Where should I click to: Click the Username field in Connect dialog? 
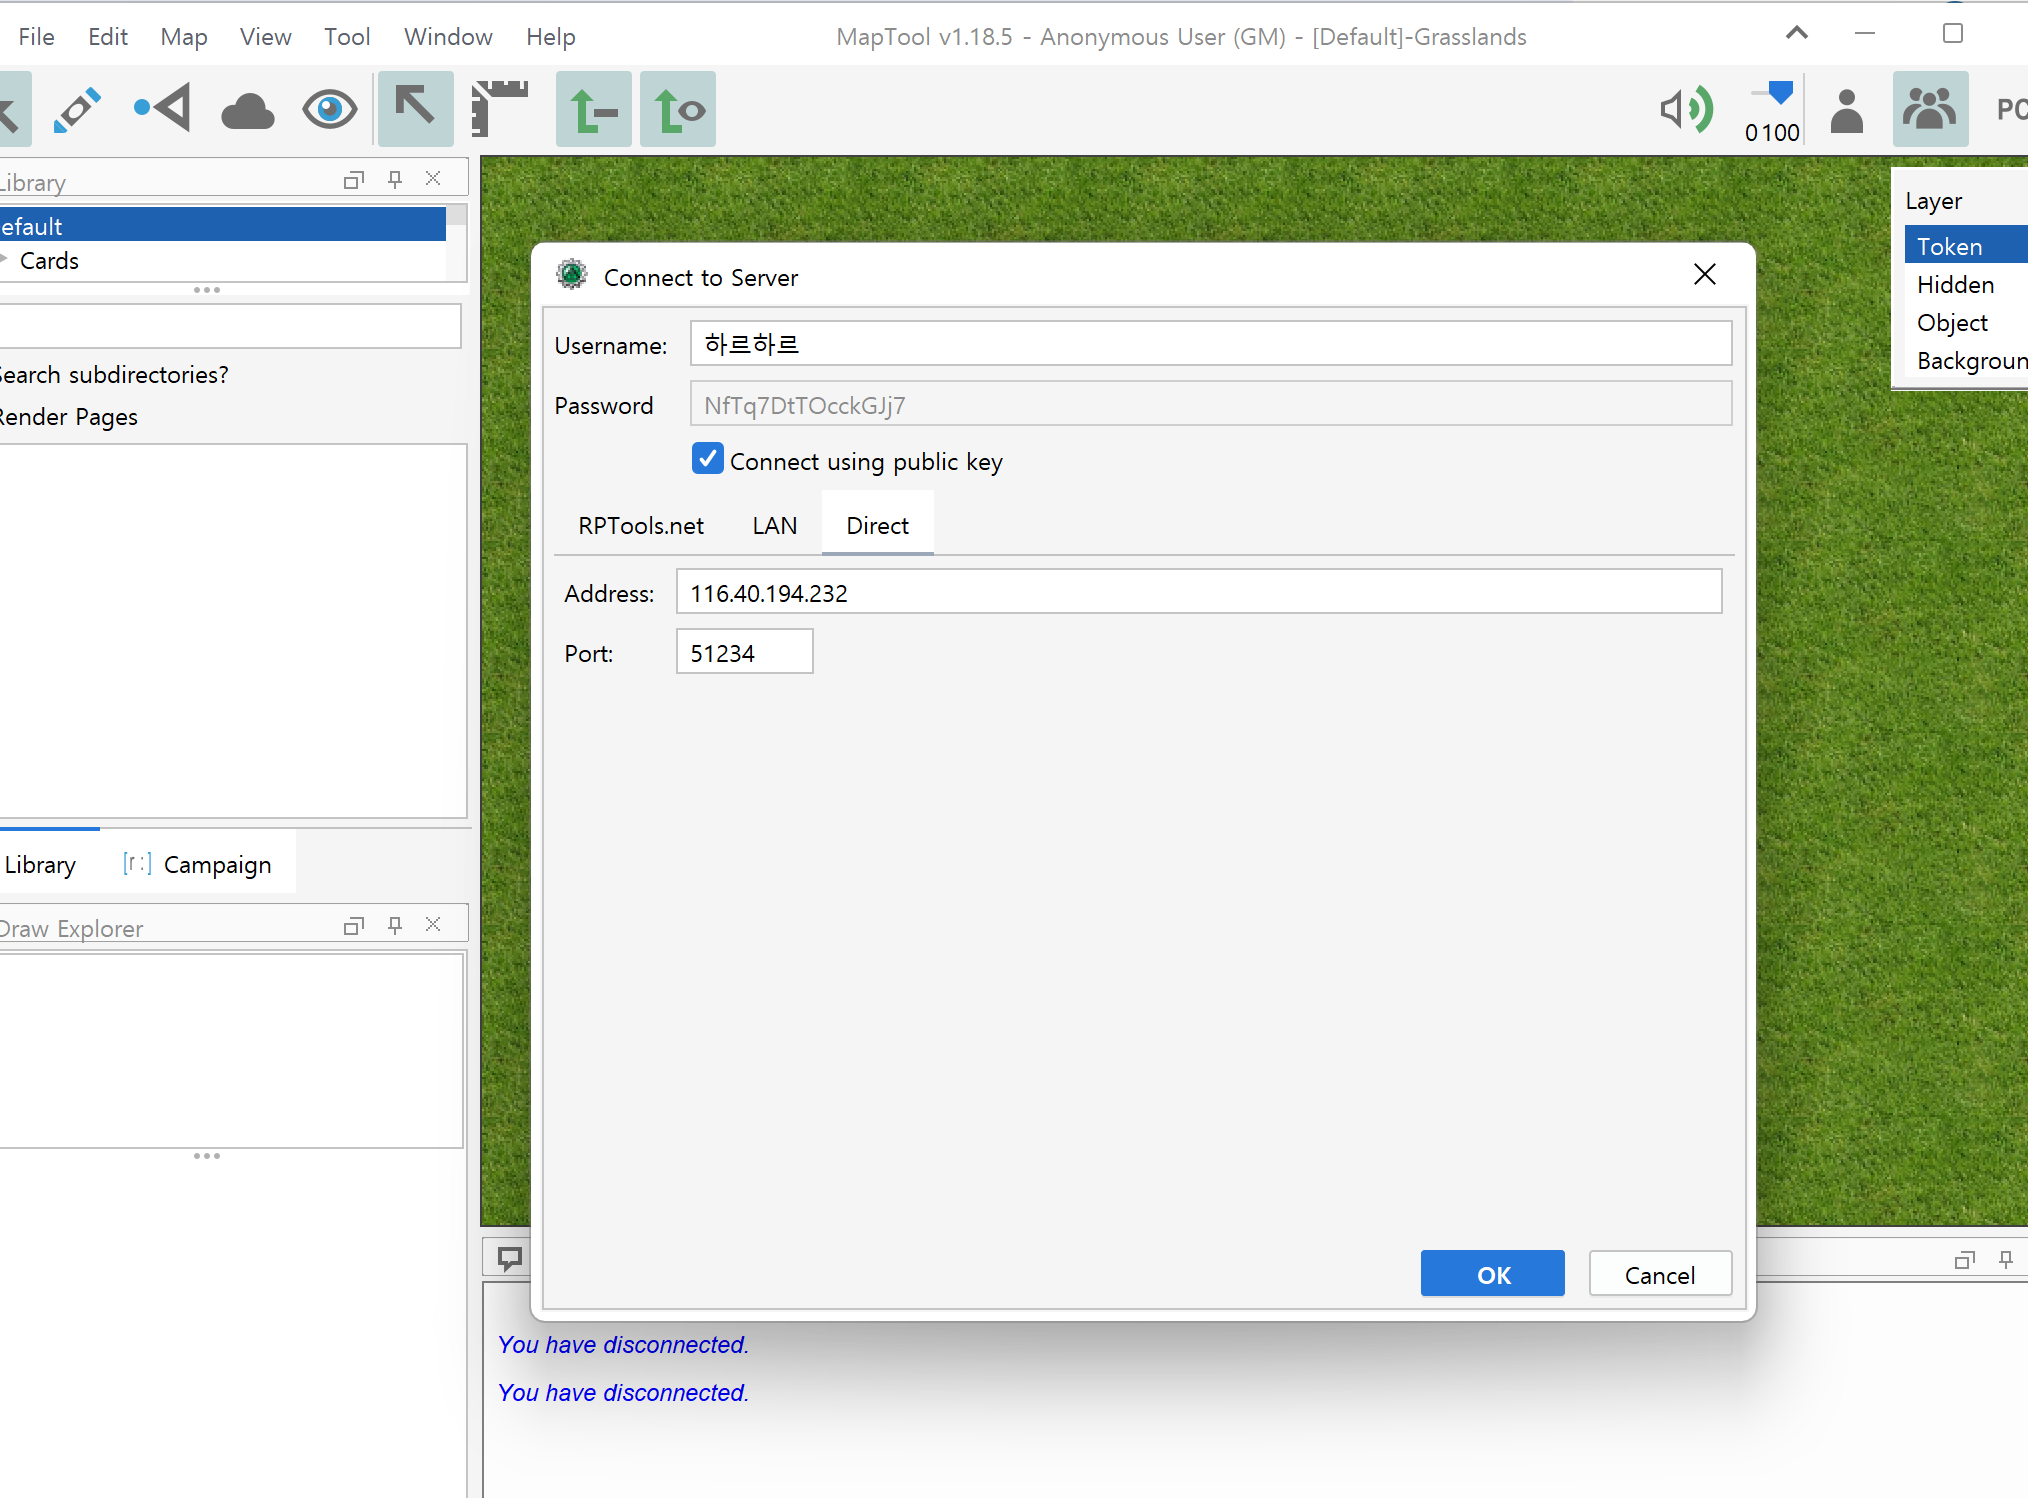coord(1211,344)
